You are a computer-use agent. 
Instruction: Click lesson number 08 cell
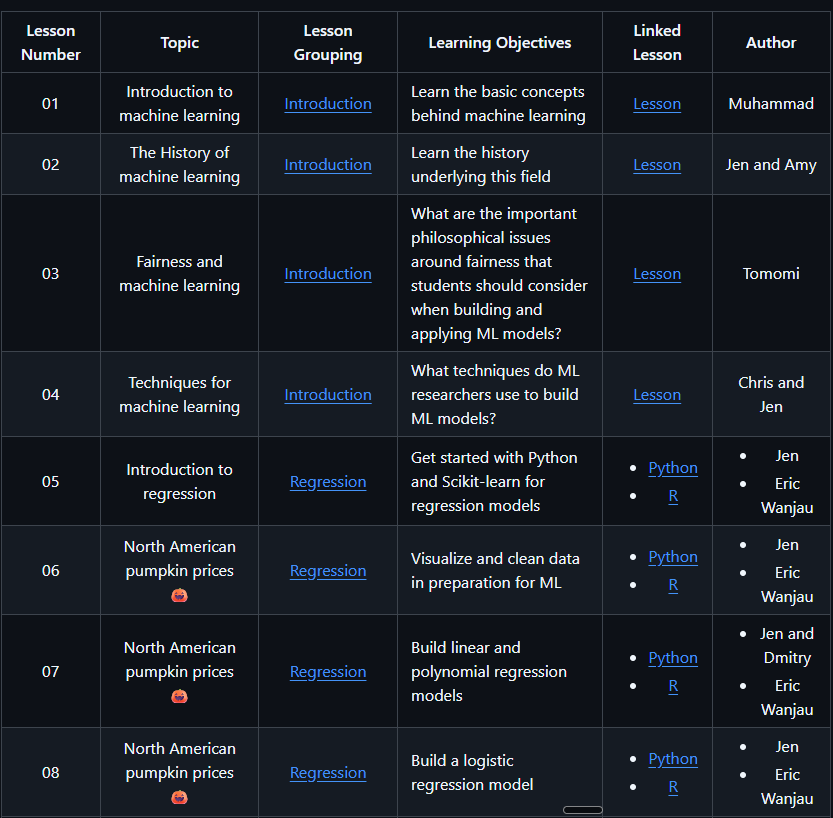point(50,773)
